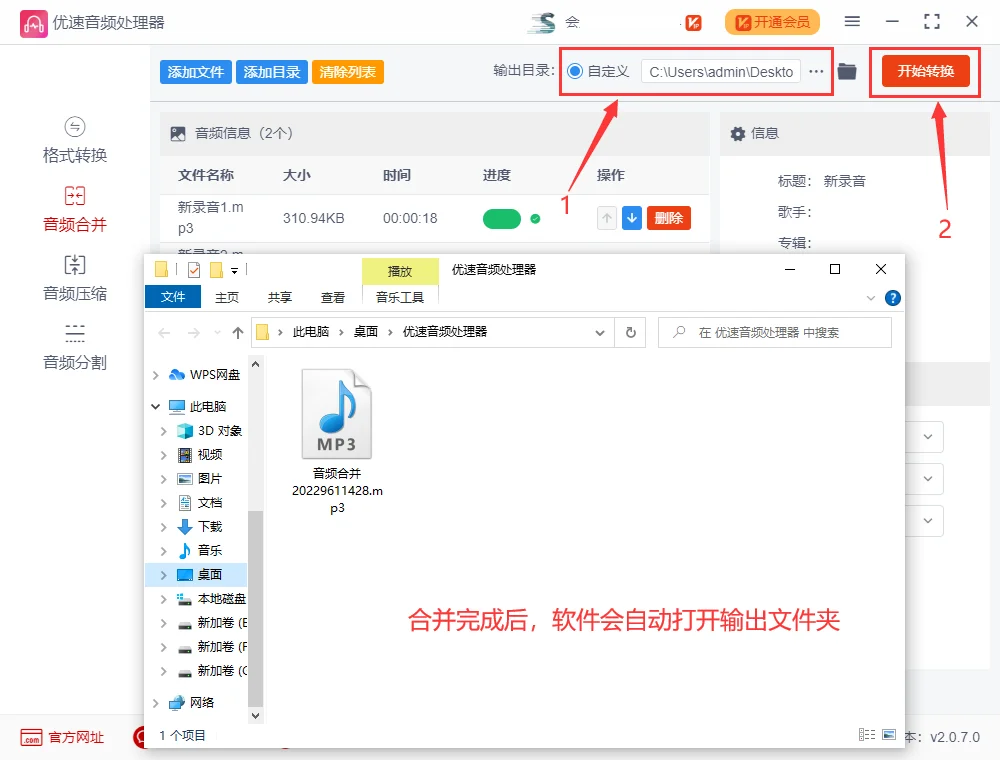
Task: Click the WPS网盘 cloud icon
Action: tap(177, 375)
